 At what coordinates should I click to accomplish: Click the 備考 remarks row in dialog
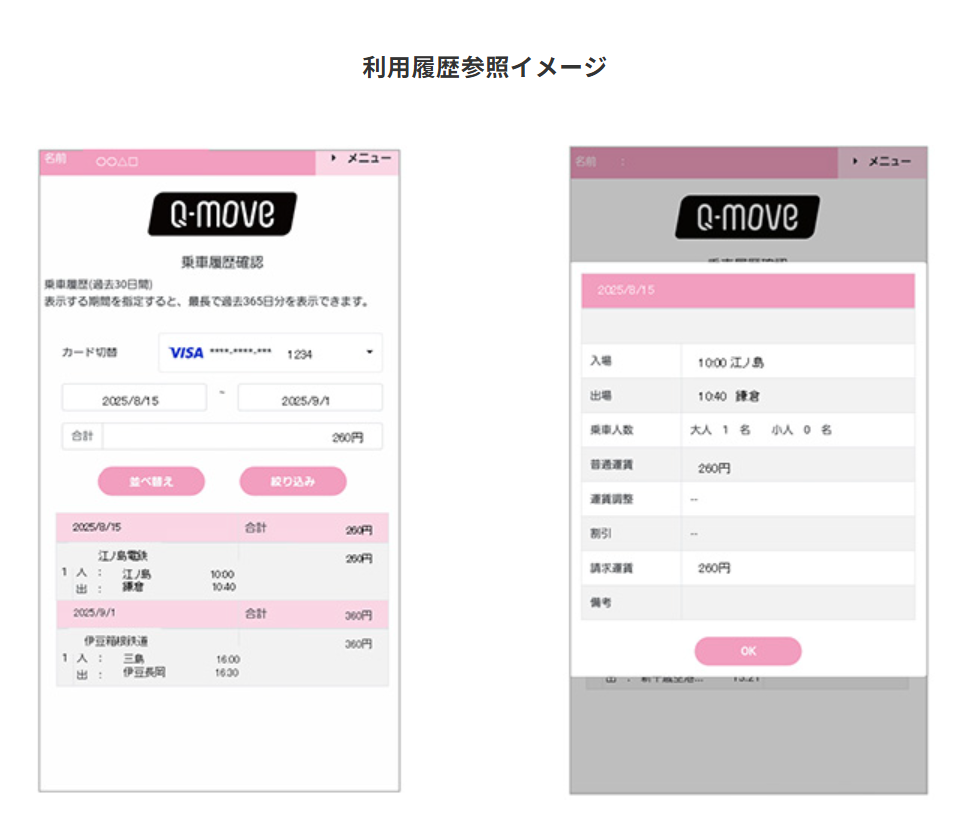click(x=748, y=603)
